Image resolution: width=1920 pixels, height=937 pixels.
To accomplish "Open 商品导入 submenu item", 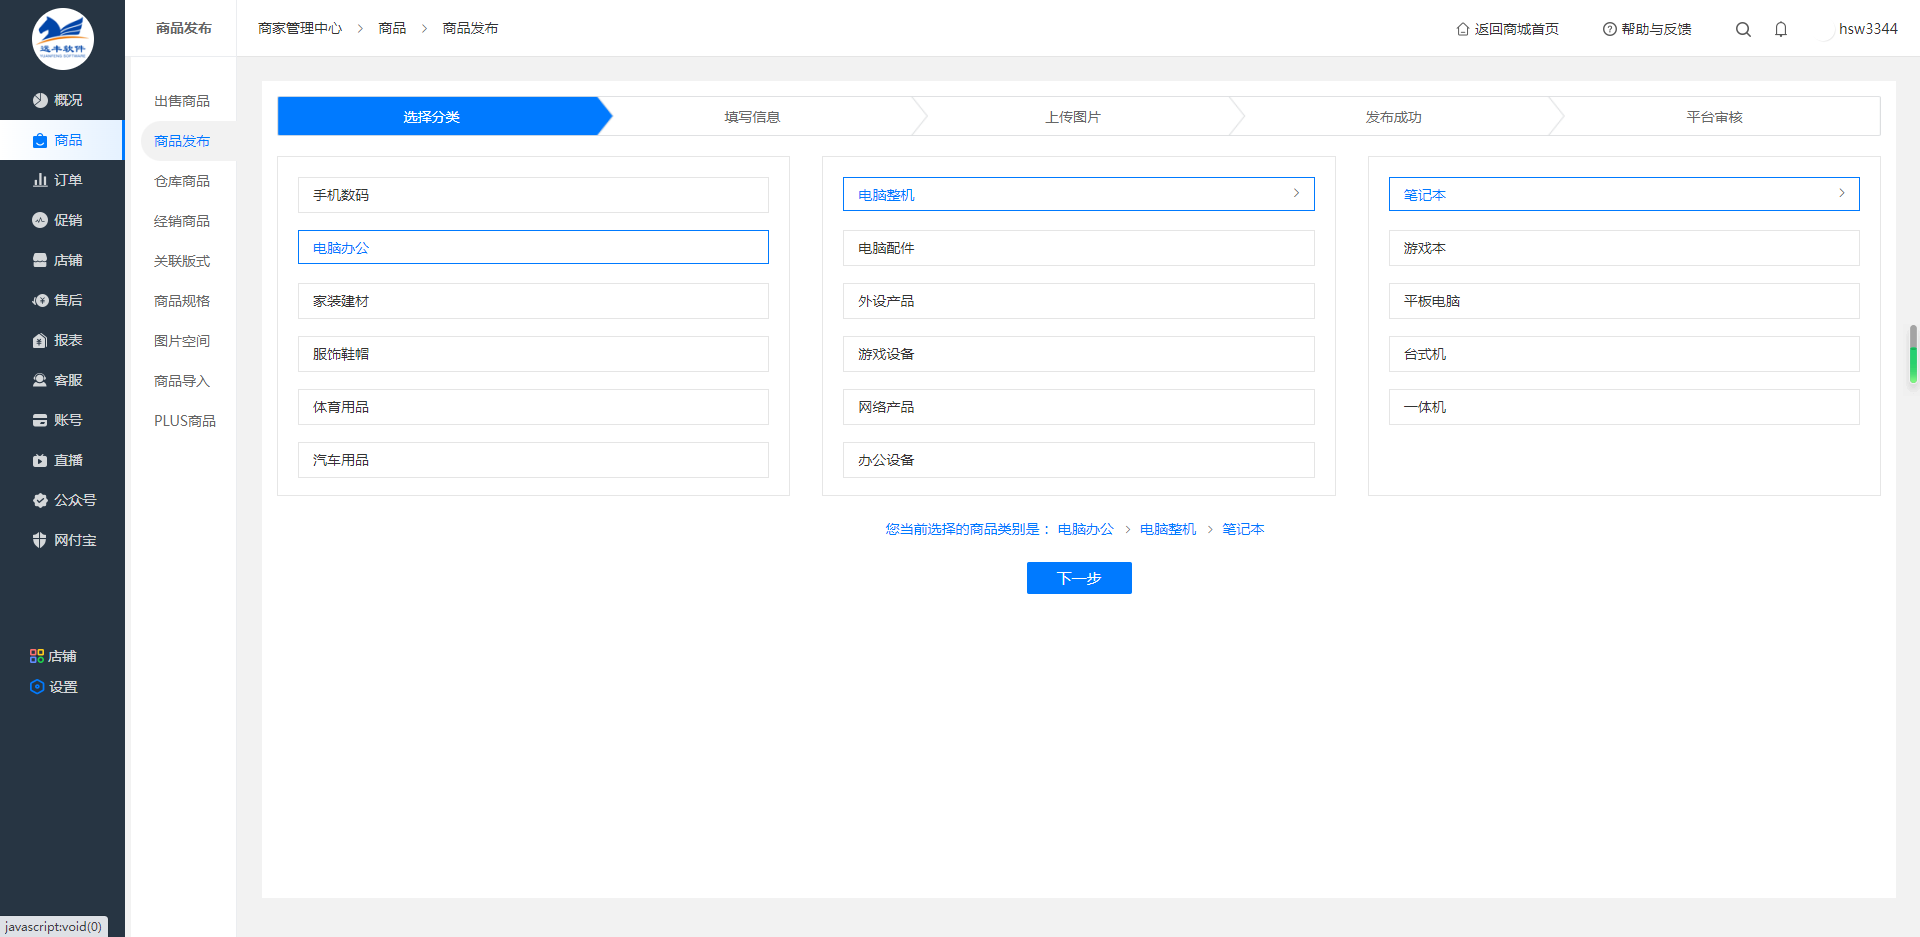I will coord(182,381).
